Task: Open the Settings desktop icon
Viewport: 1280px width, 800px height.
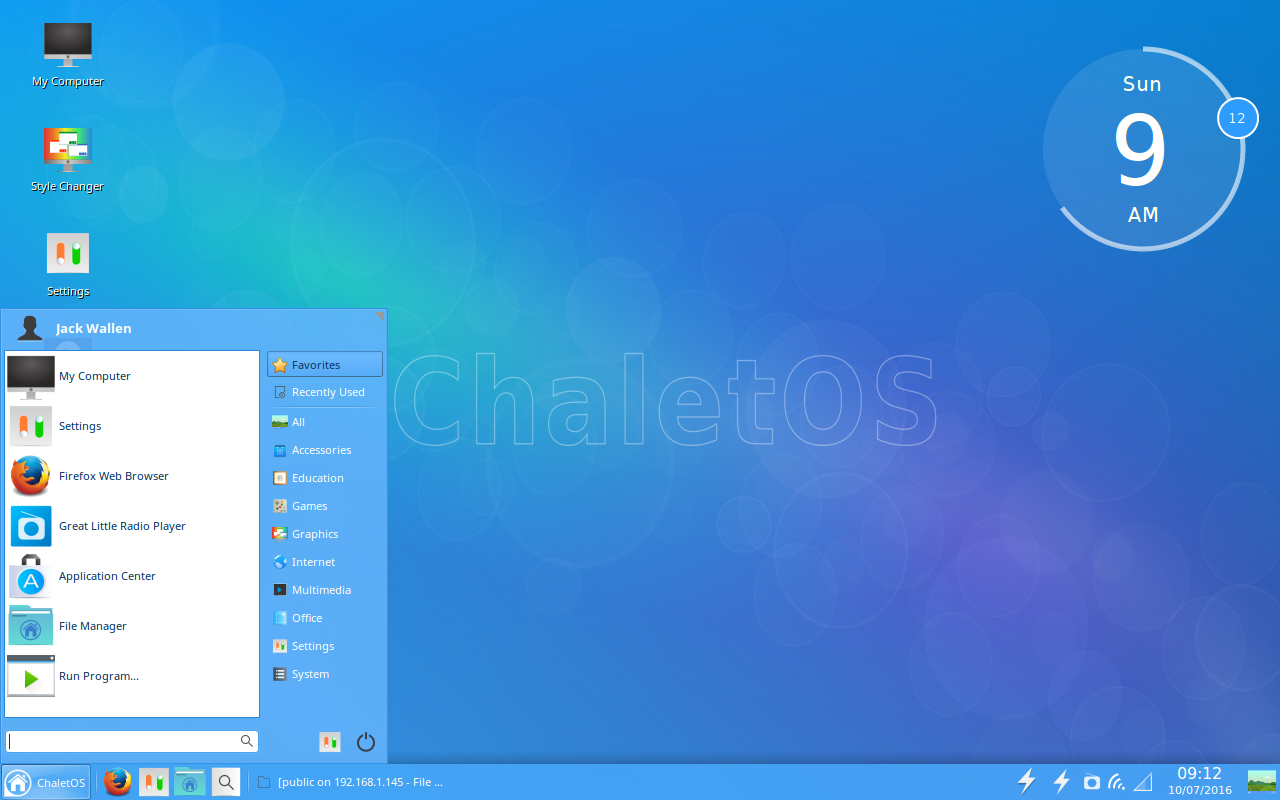Action: tap(68, 264)
